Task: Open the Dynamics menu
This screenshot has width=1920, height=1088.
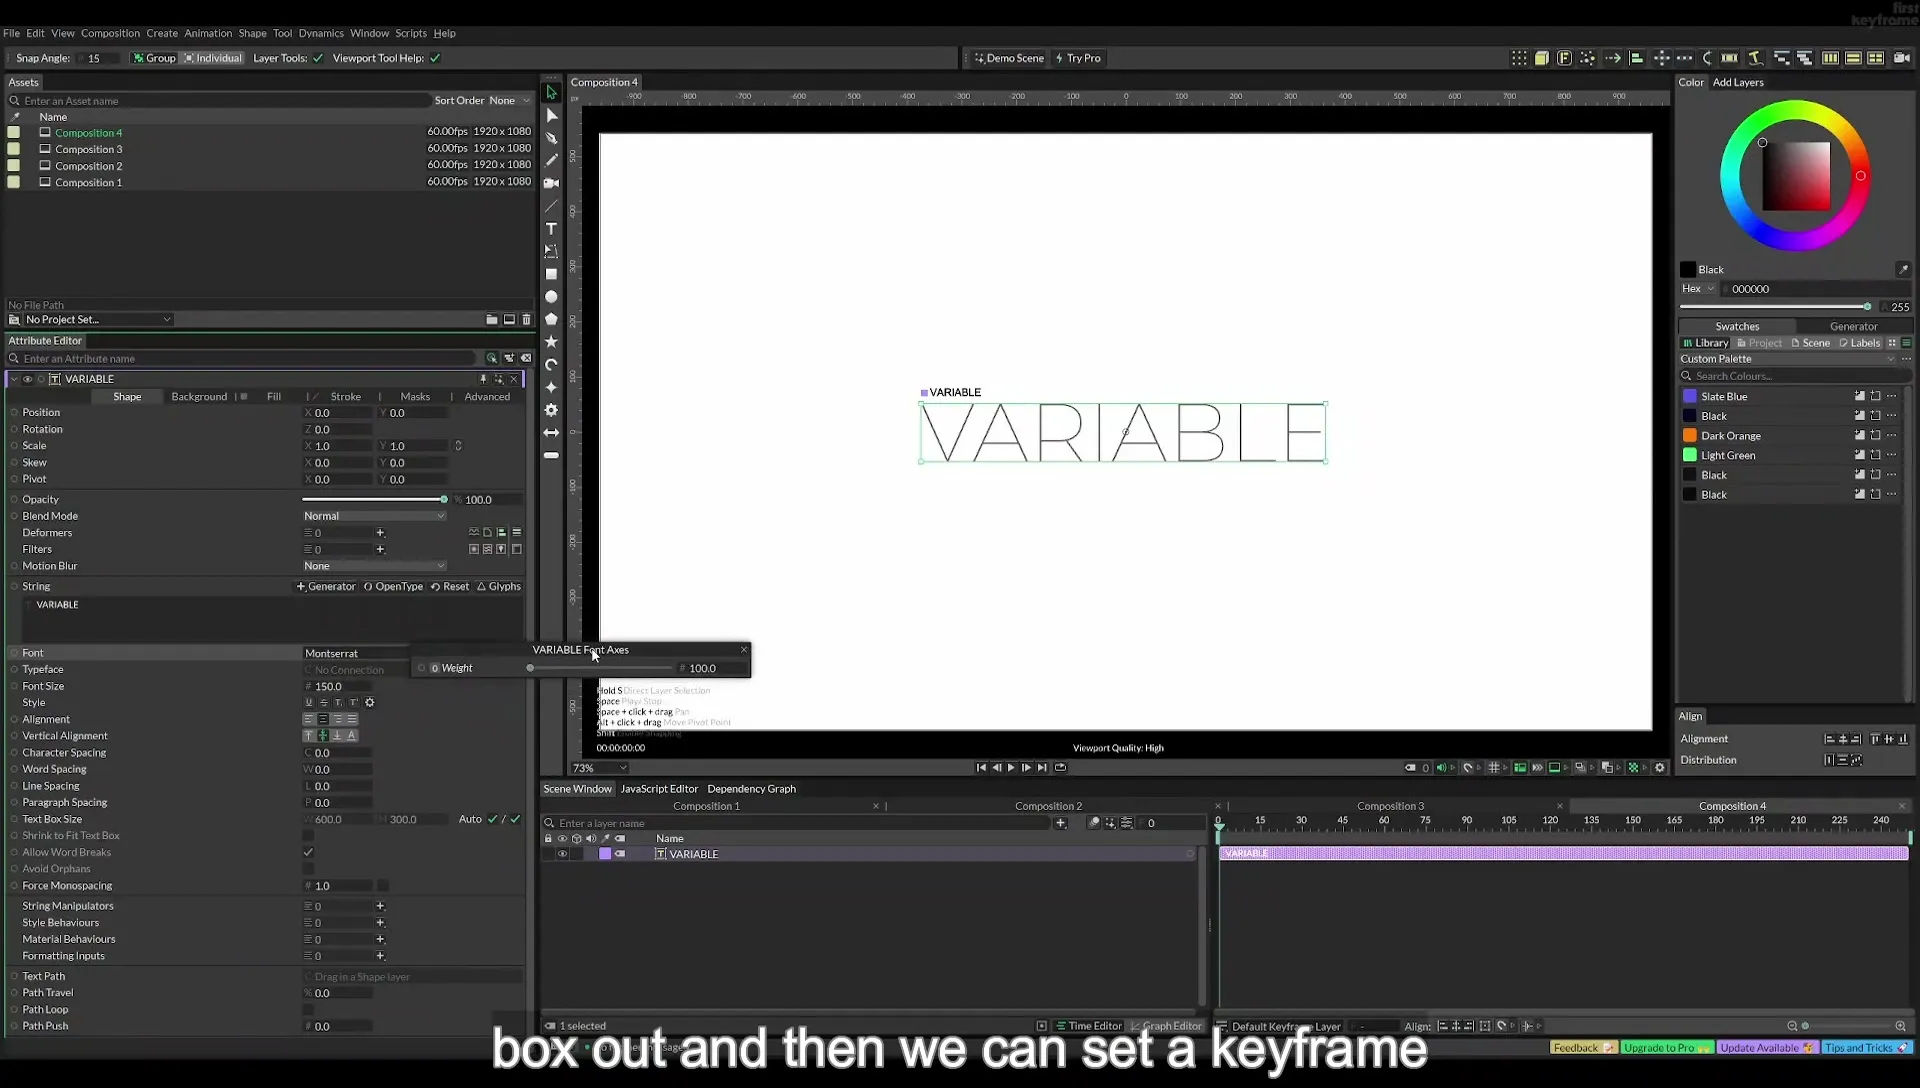Action: 321,33
